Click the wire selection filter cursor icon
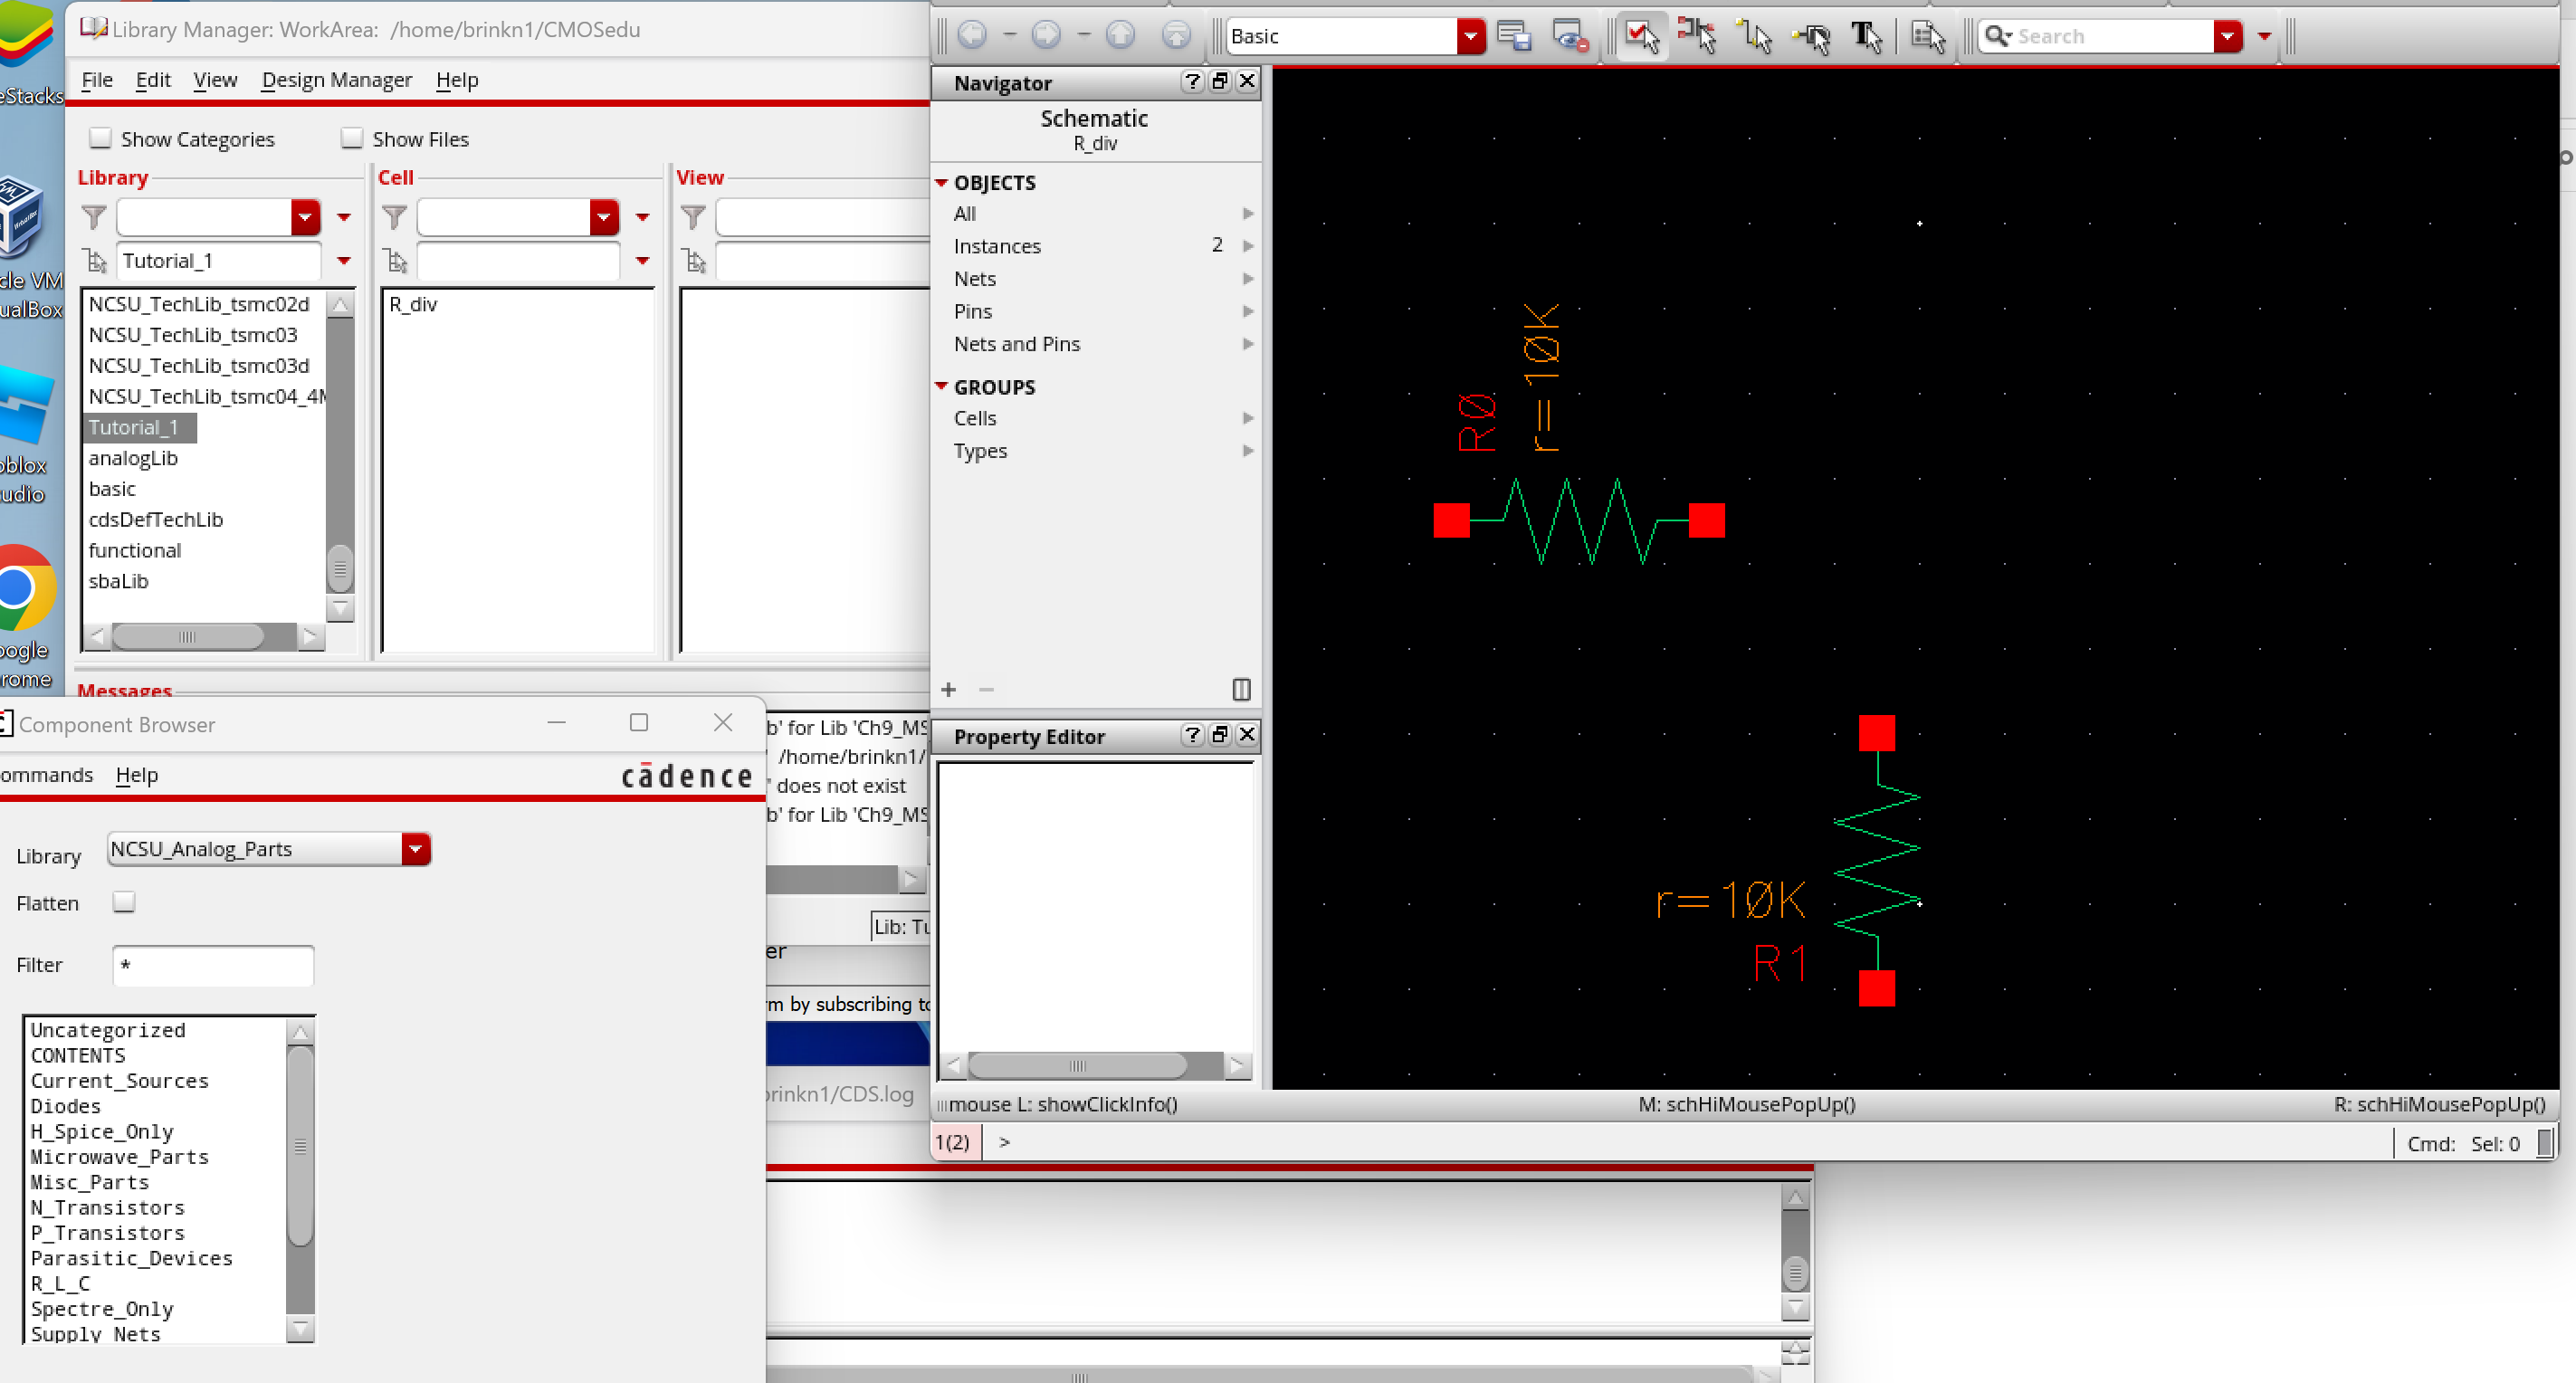Viewport: 2576px width, 1383px height. click(x=1754, y=36)
